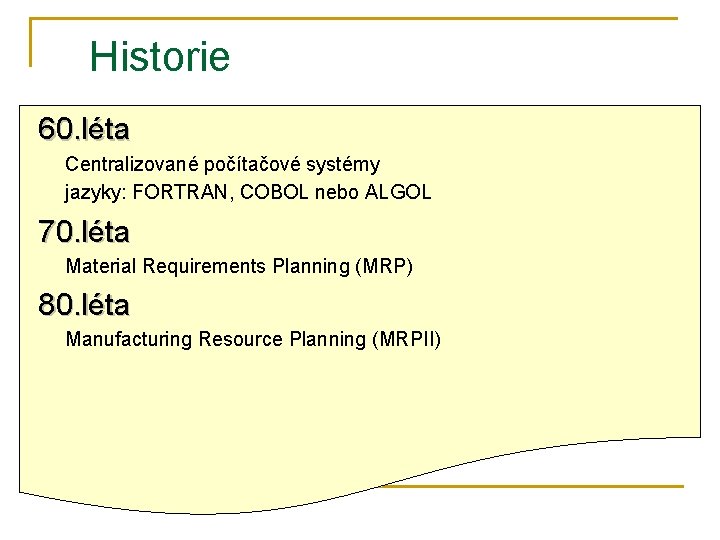This screenshot has height=540, width=720.
Task: Click the word nebo
Action: [x=337, y=192]
